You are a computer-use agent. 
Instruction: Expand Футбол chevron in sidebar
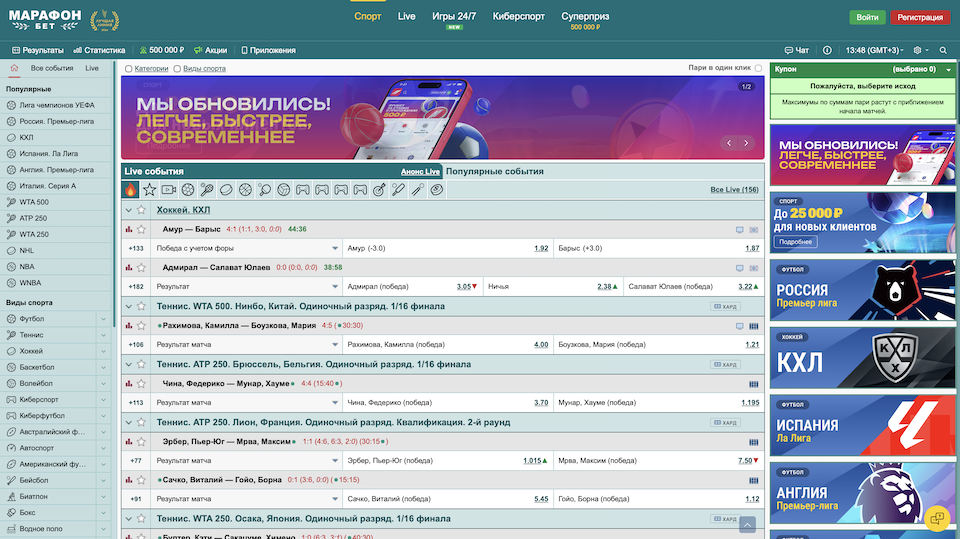(103, 319)
